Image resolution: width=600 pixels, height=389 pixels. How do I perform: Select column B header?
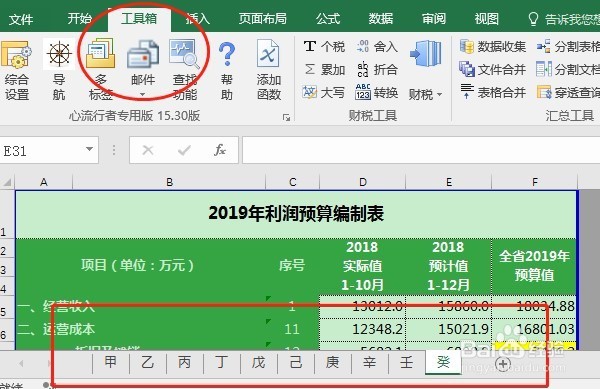click(x=169, y=182)
